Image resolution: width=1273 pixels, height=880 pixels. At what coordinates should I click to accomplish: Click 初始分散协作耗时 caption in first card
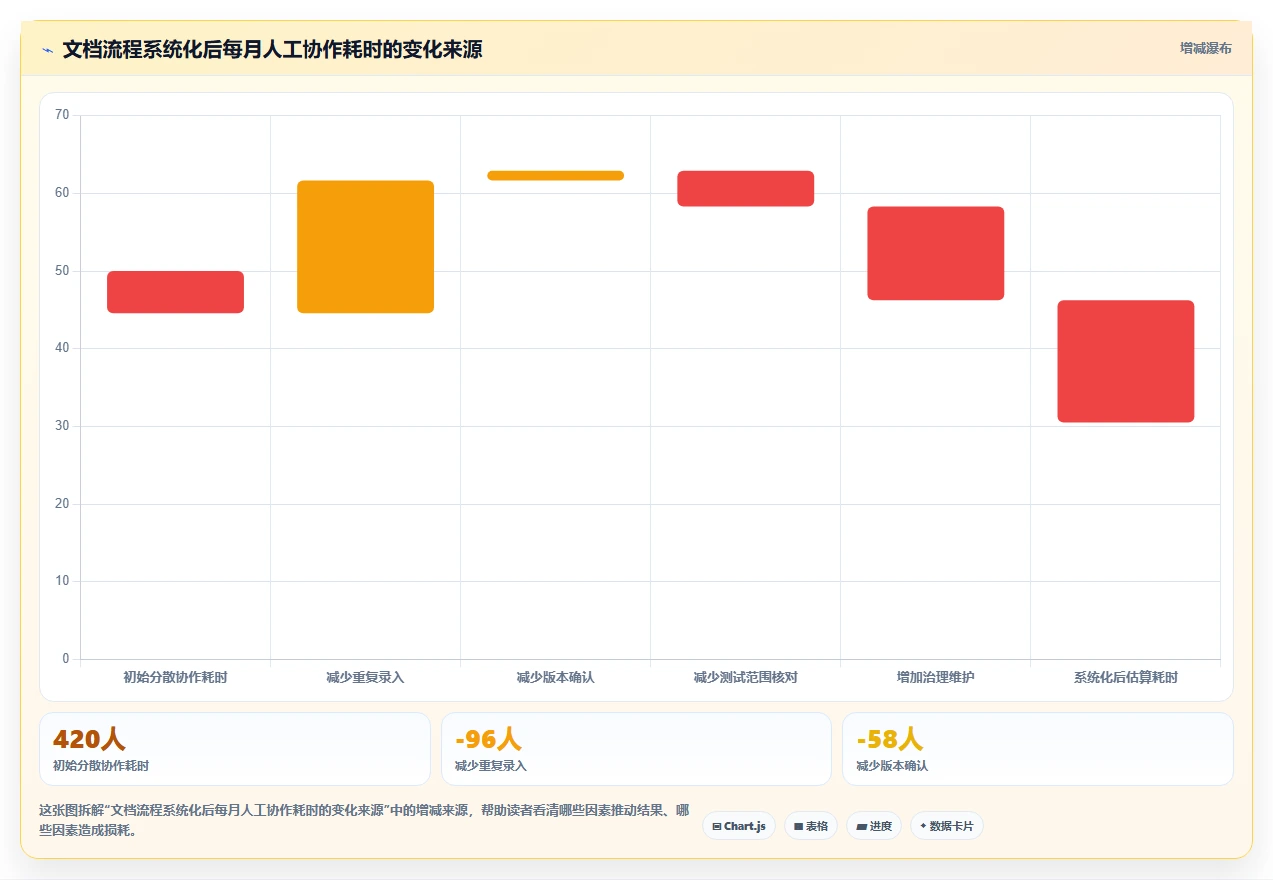101,766
